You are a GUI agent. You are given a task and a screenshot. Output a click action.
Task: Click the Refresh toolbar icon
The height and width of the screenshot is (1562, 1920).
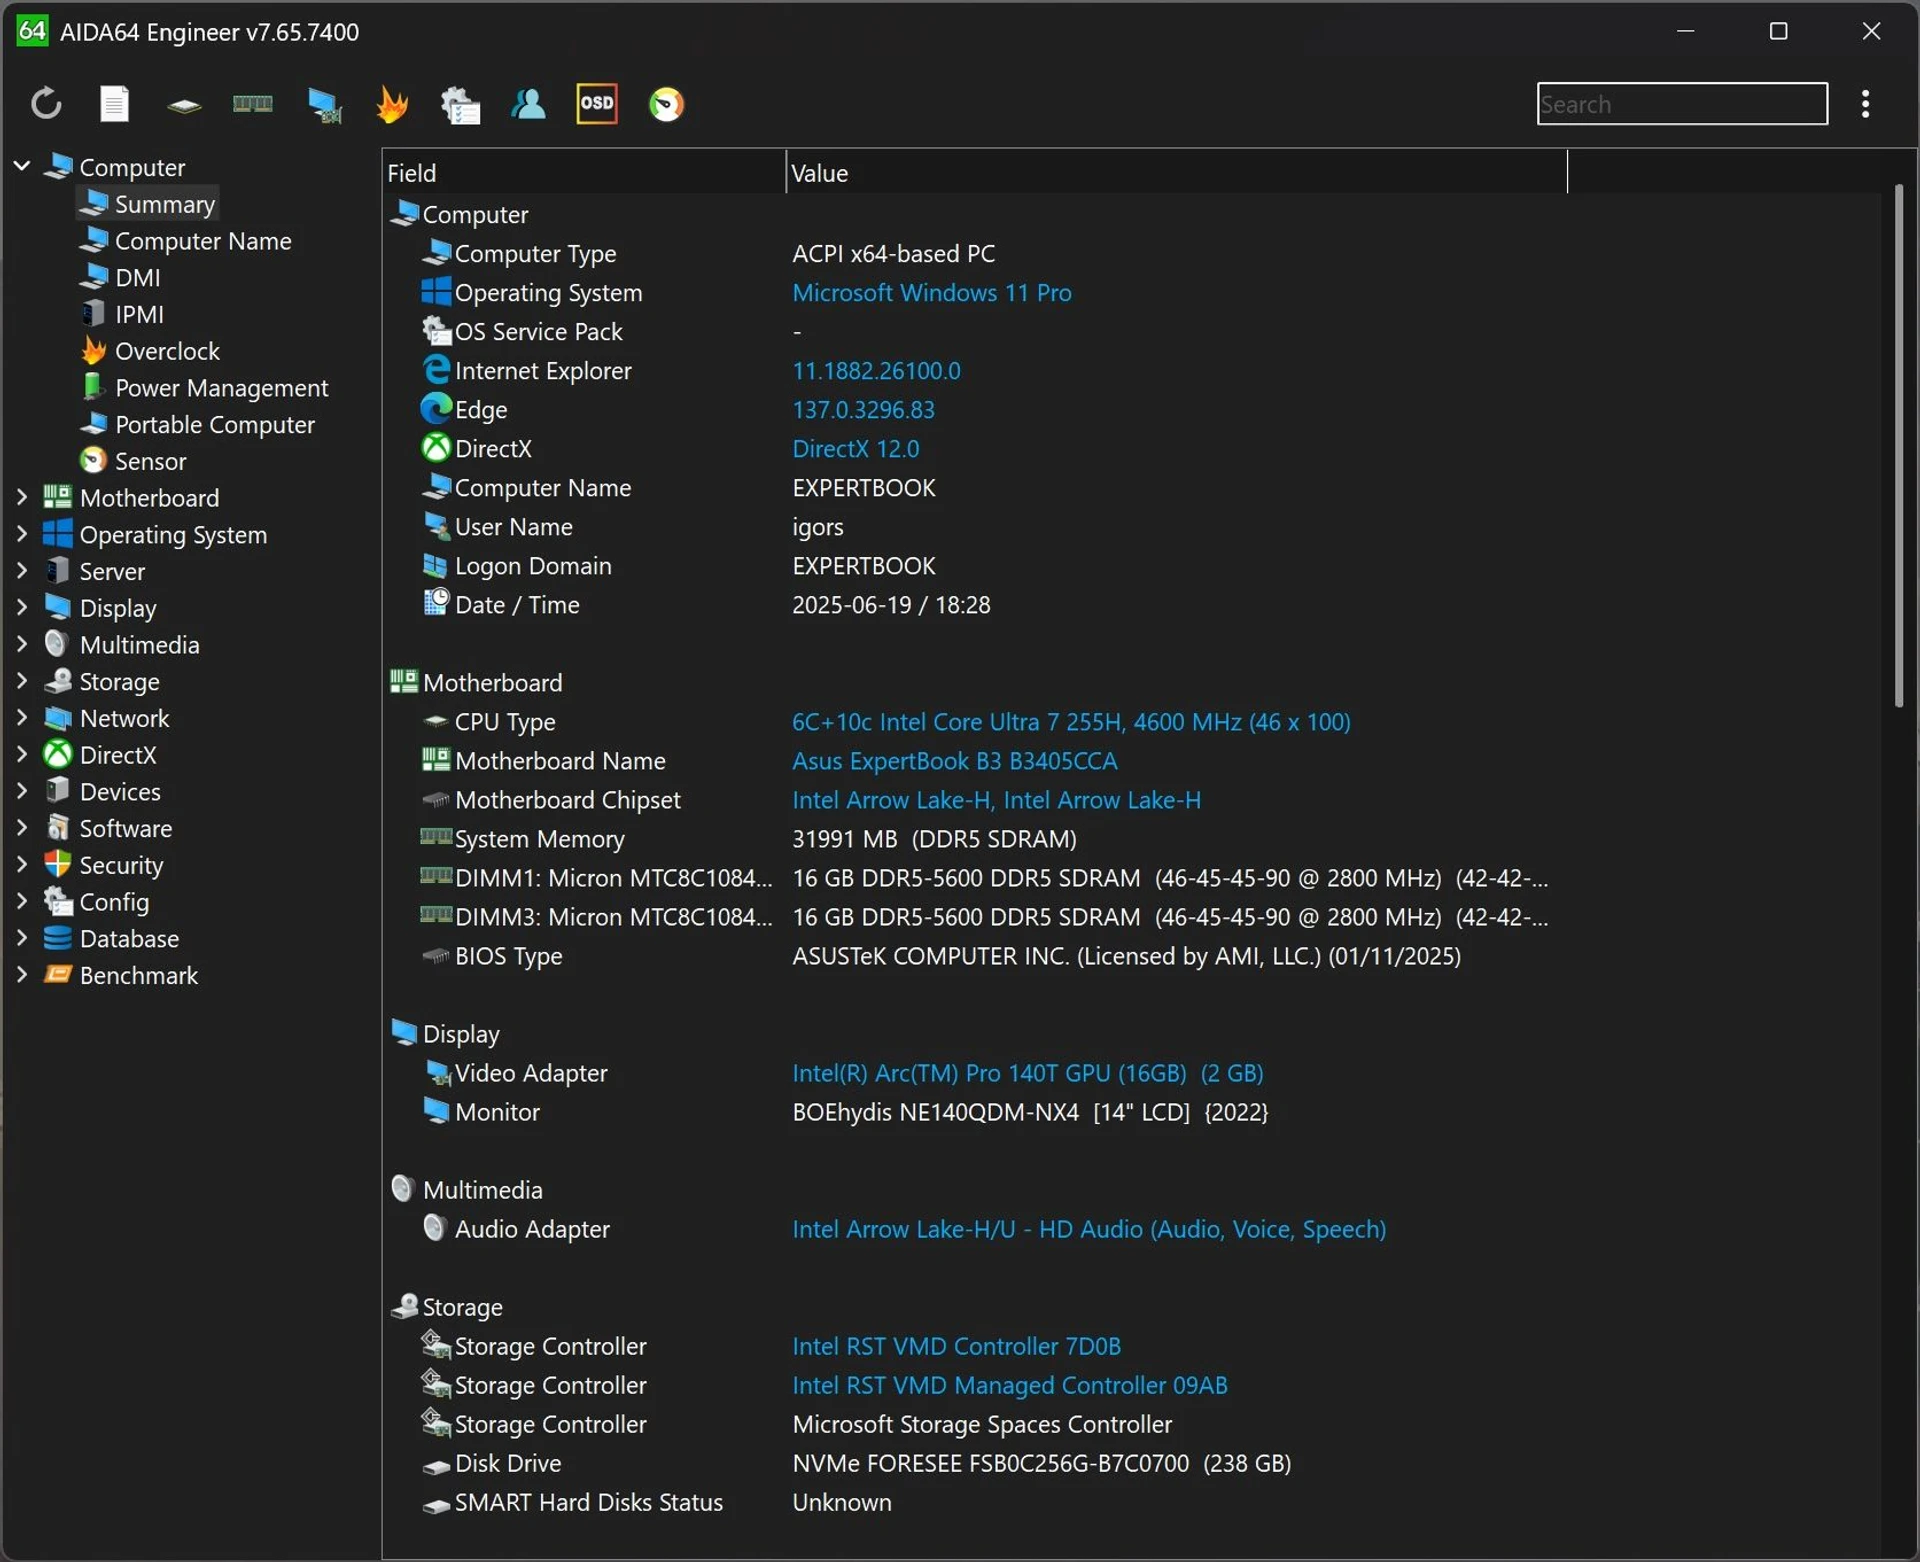[x=46, y=104]
